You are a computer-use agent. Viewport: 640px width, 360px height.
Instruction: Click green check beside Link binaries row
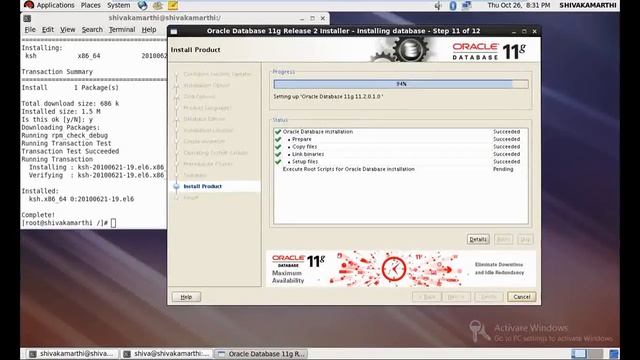(278, 154)
